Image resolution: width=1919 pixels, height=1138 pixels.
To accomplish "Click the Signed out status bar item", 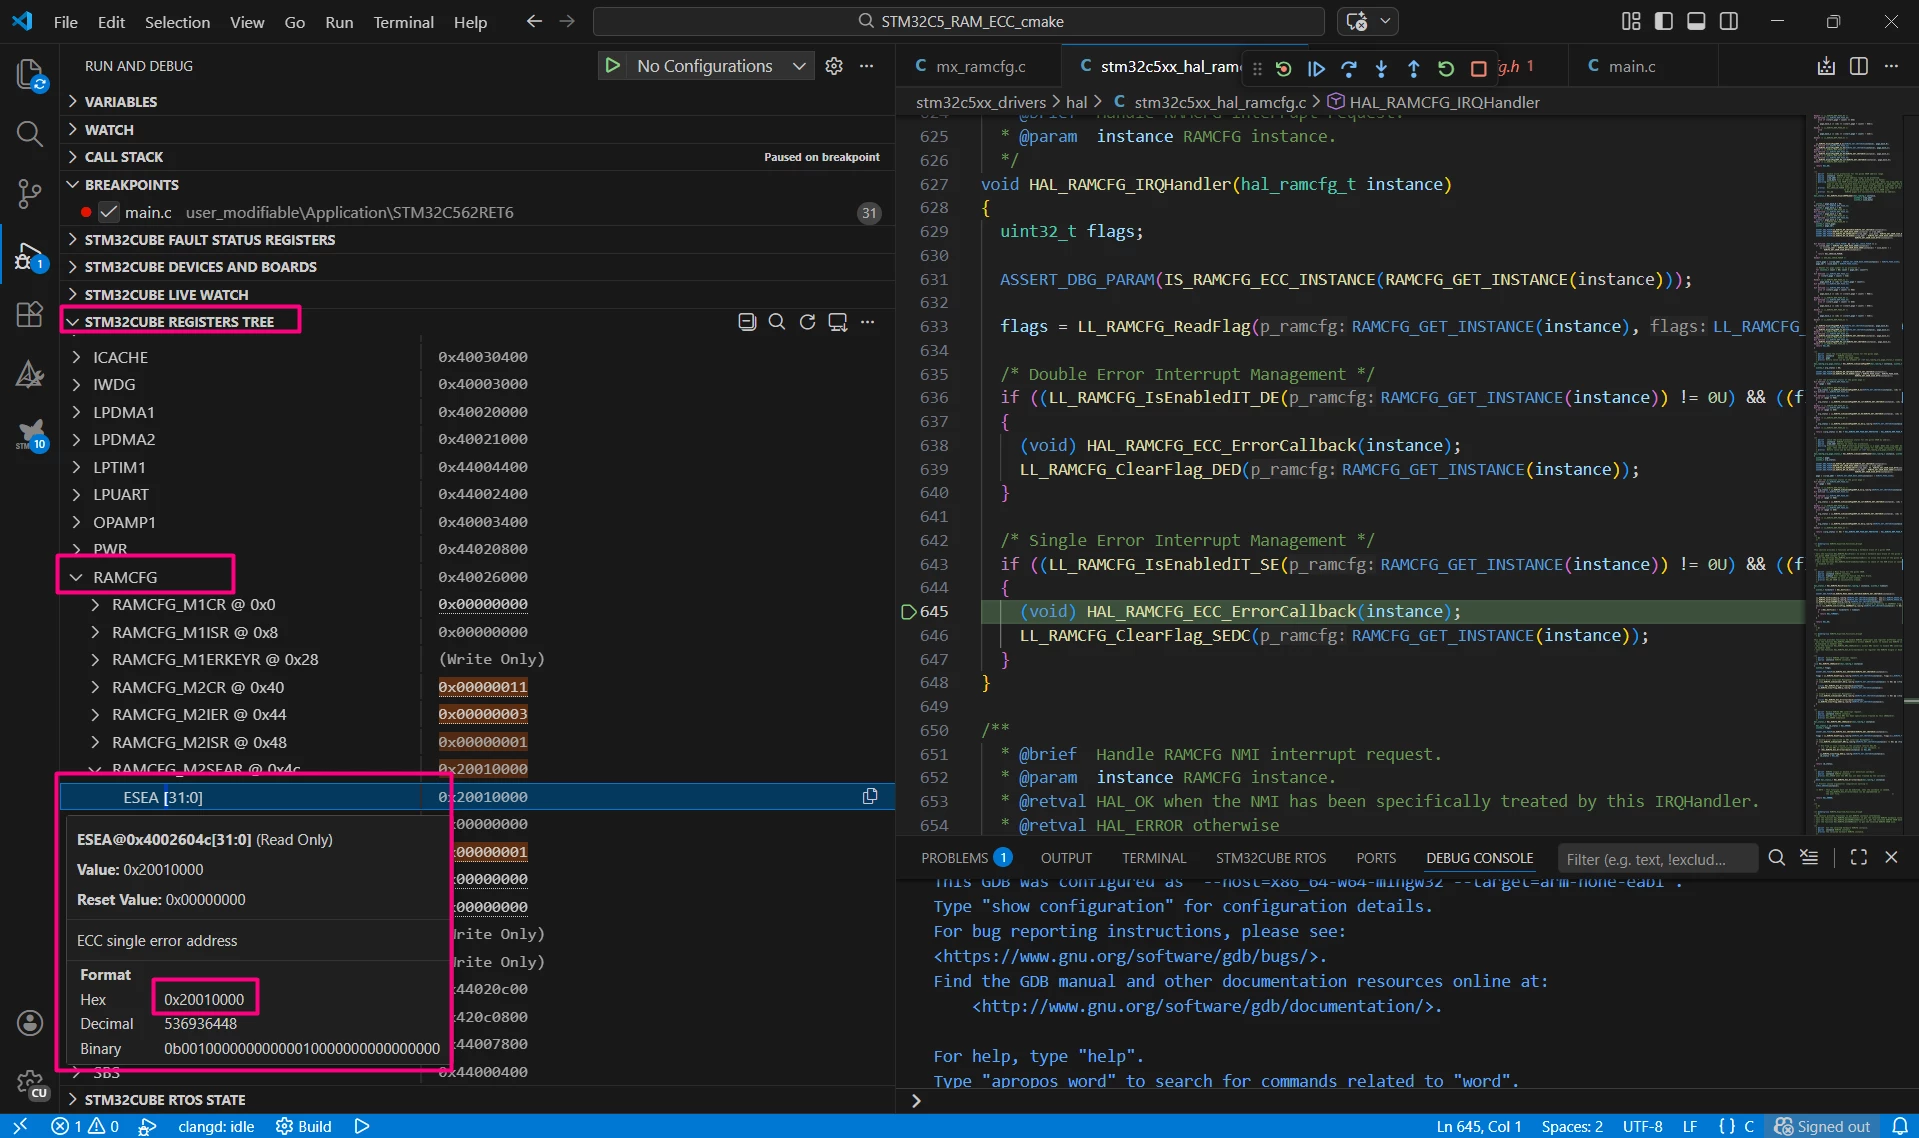I will [x=1822, y=1127].
